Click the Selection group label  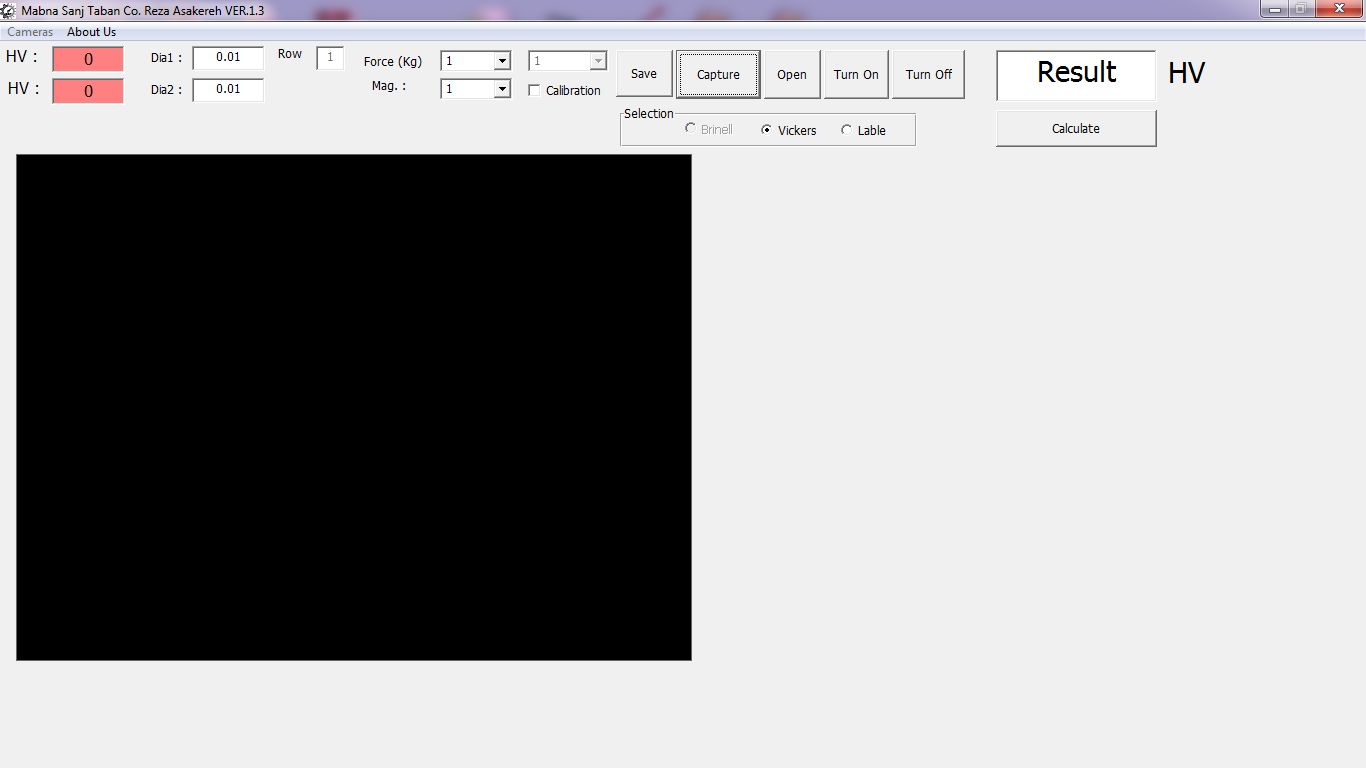pos(649,113)
